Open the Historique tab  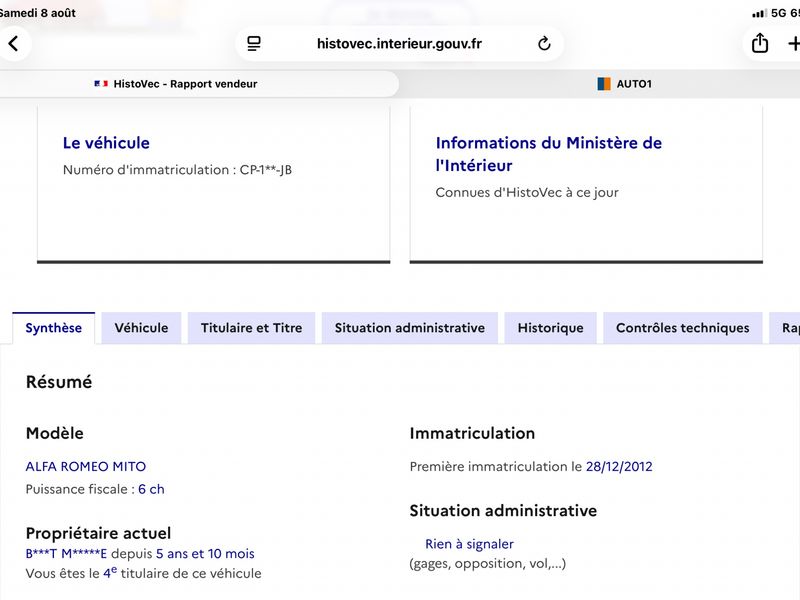pyautogui.click(x=551, y=328)
